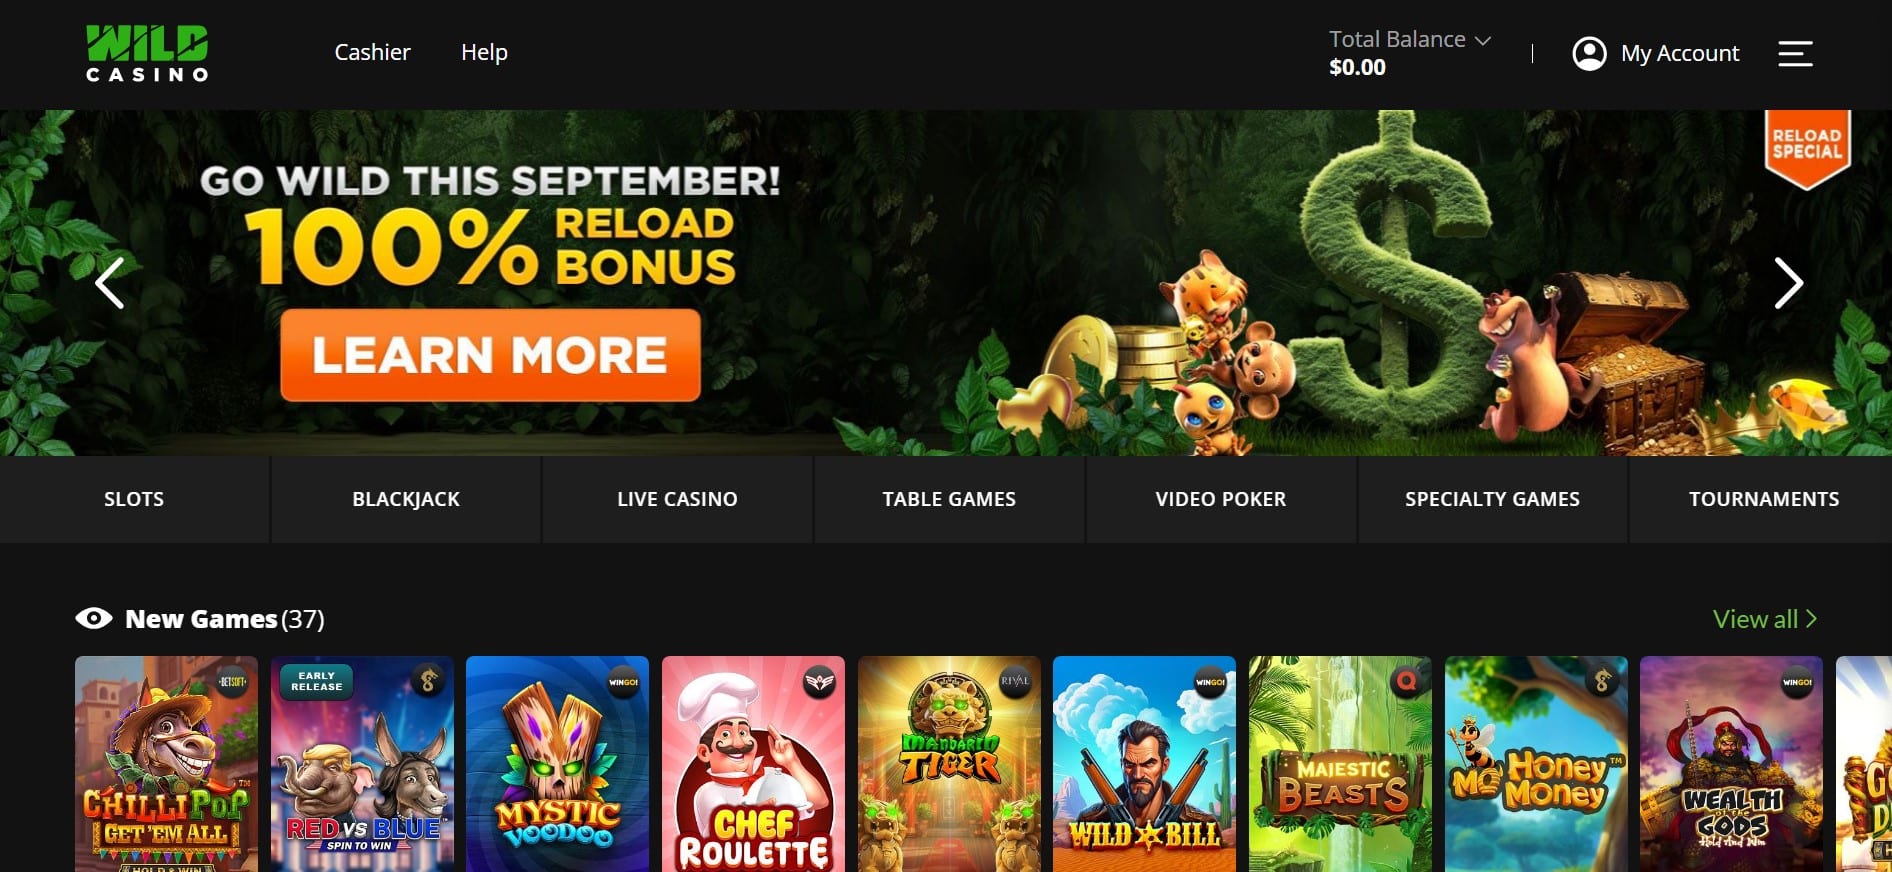The image size is (1892, 872).
Task: Open the Help menu item
Action: 484,52
